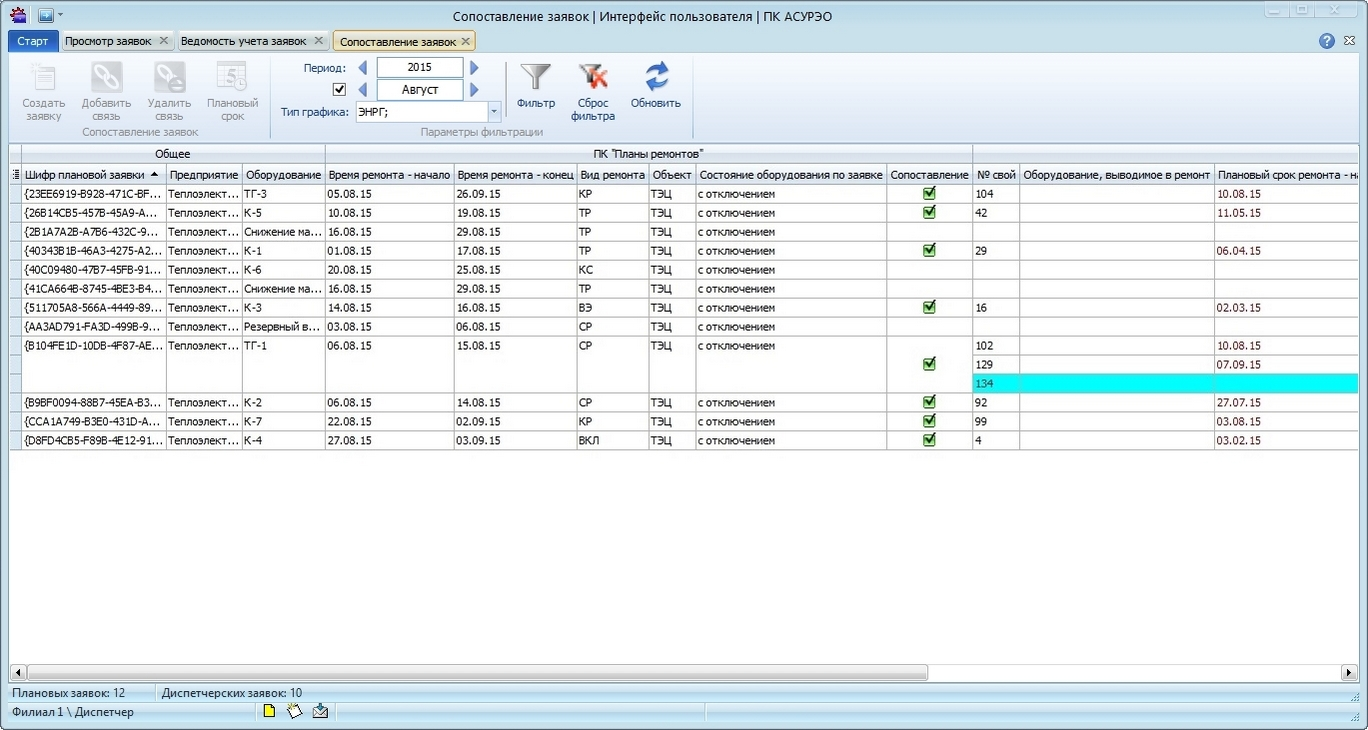This screenshot has height=730, width=1368.
Task: Sort by Шифр плановой заявки column header
Action: (x=86, y=175)
